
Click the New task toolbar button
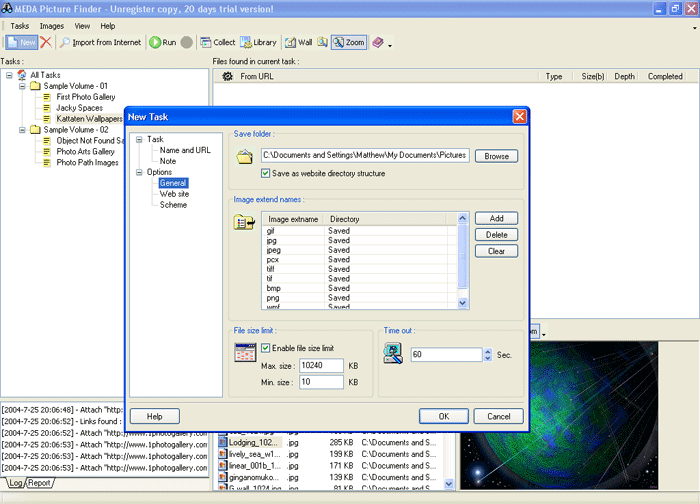pos(22,42)
